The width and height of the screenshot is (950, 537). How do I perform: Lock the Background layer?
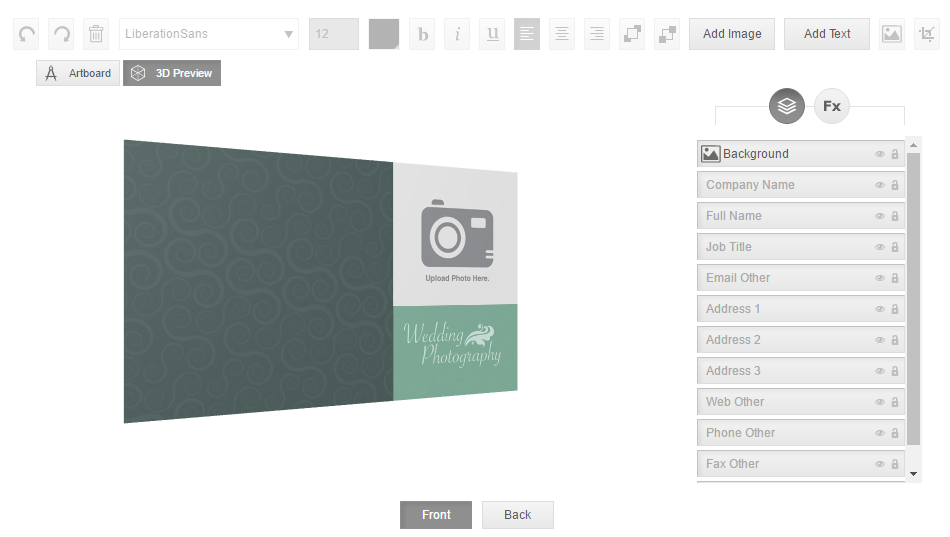(895, 154)
